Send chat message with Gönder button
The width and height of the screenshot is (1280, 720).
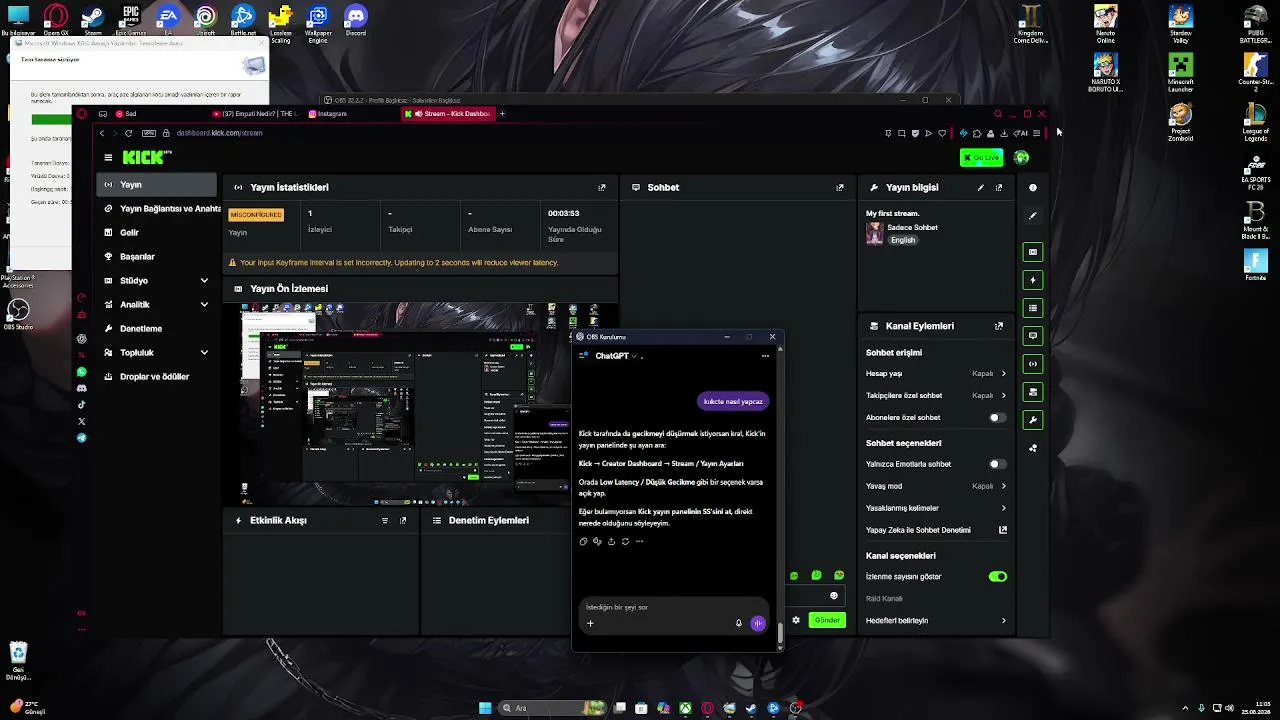[827, 620]
